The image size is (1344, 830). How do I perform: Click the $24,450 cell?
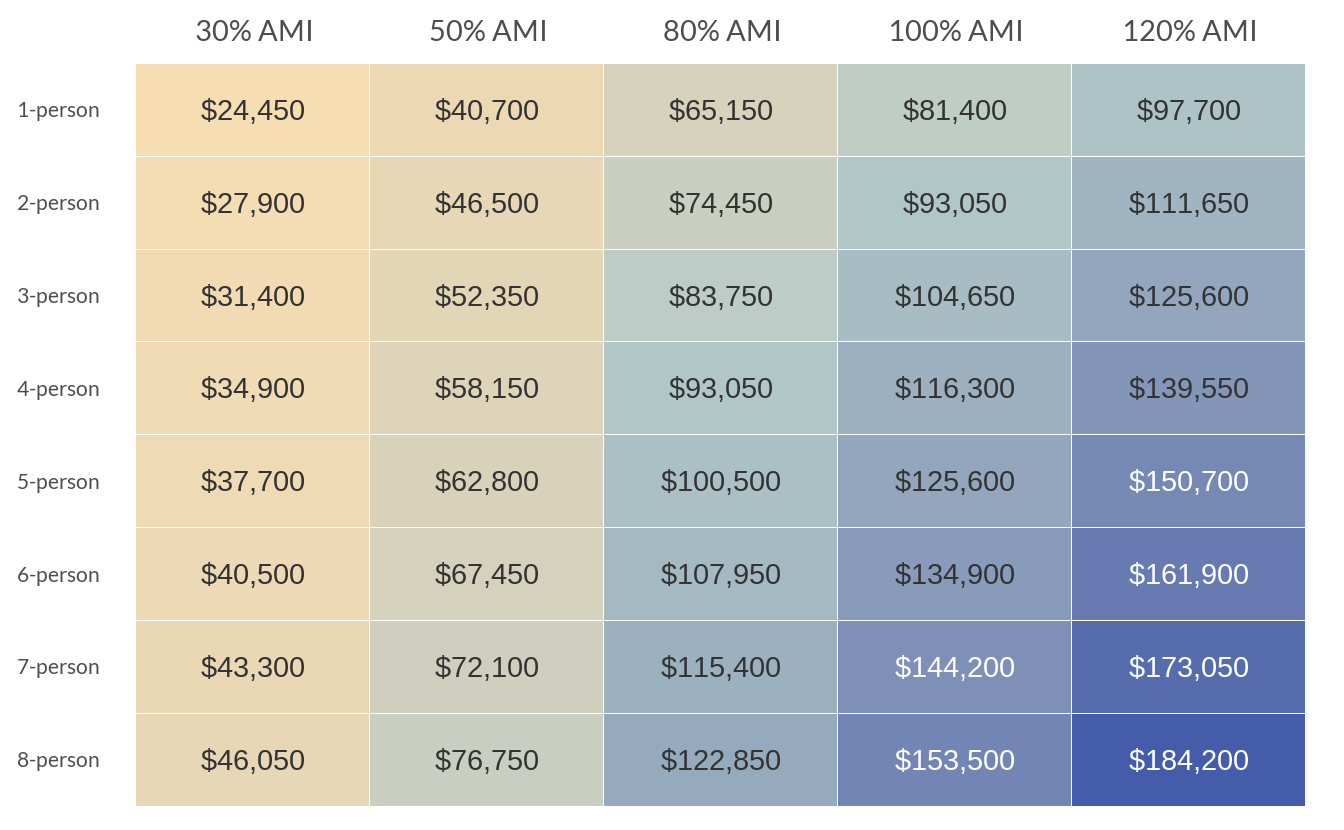click(x=253, y=110)
